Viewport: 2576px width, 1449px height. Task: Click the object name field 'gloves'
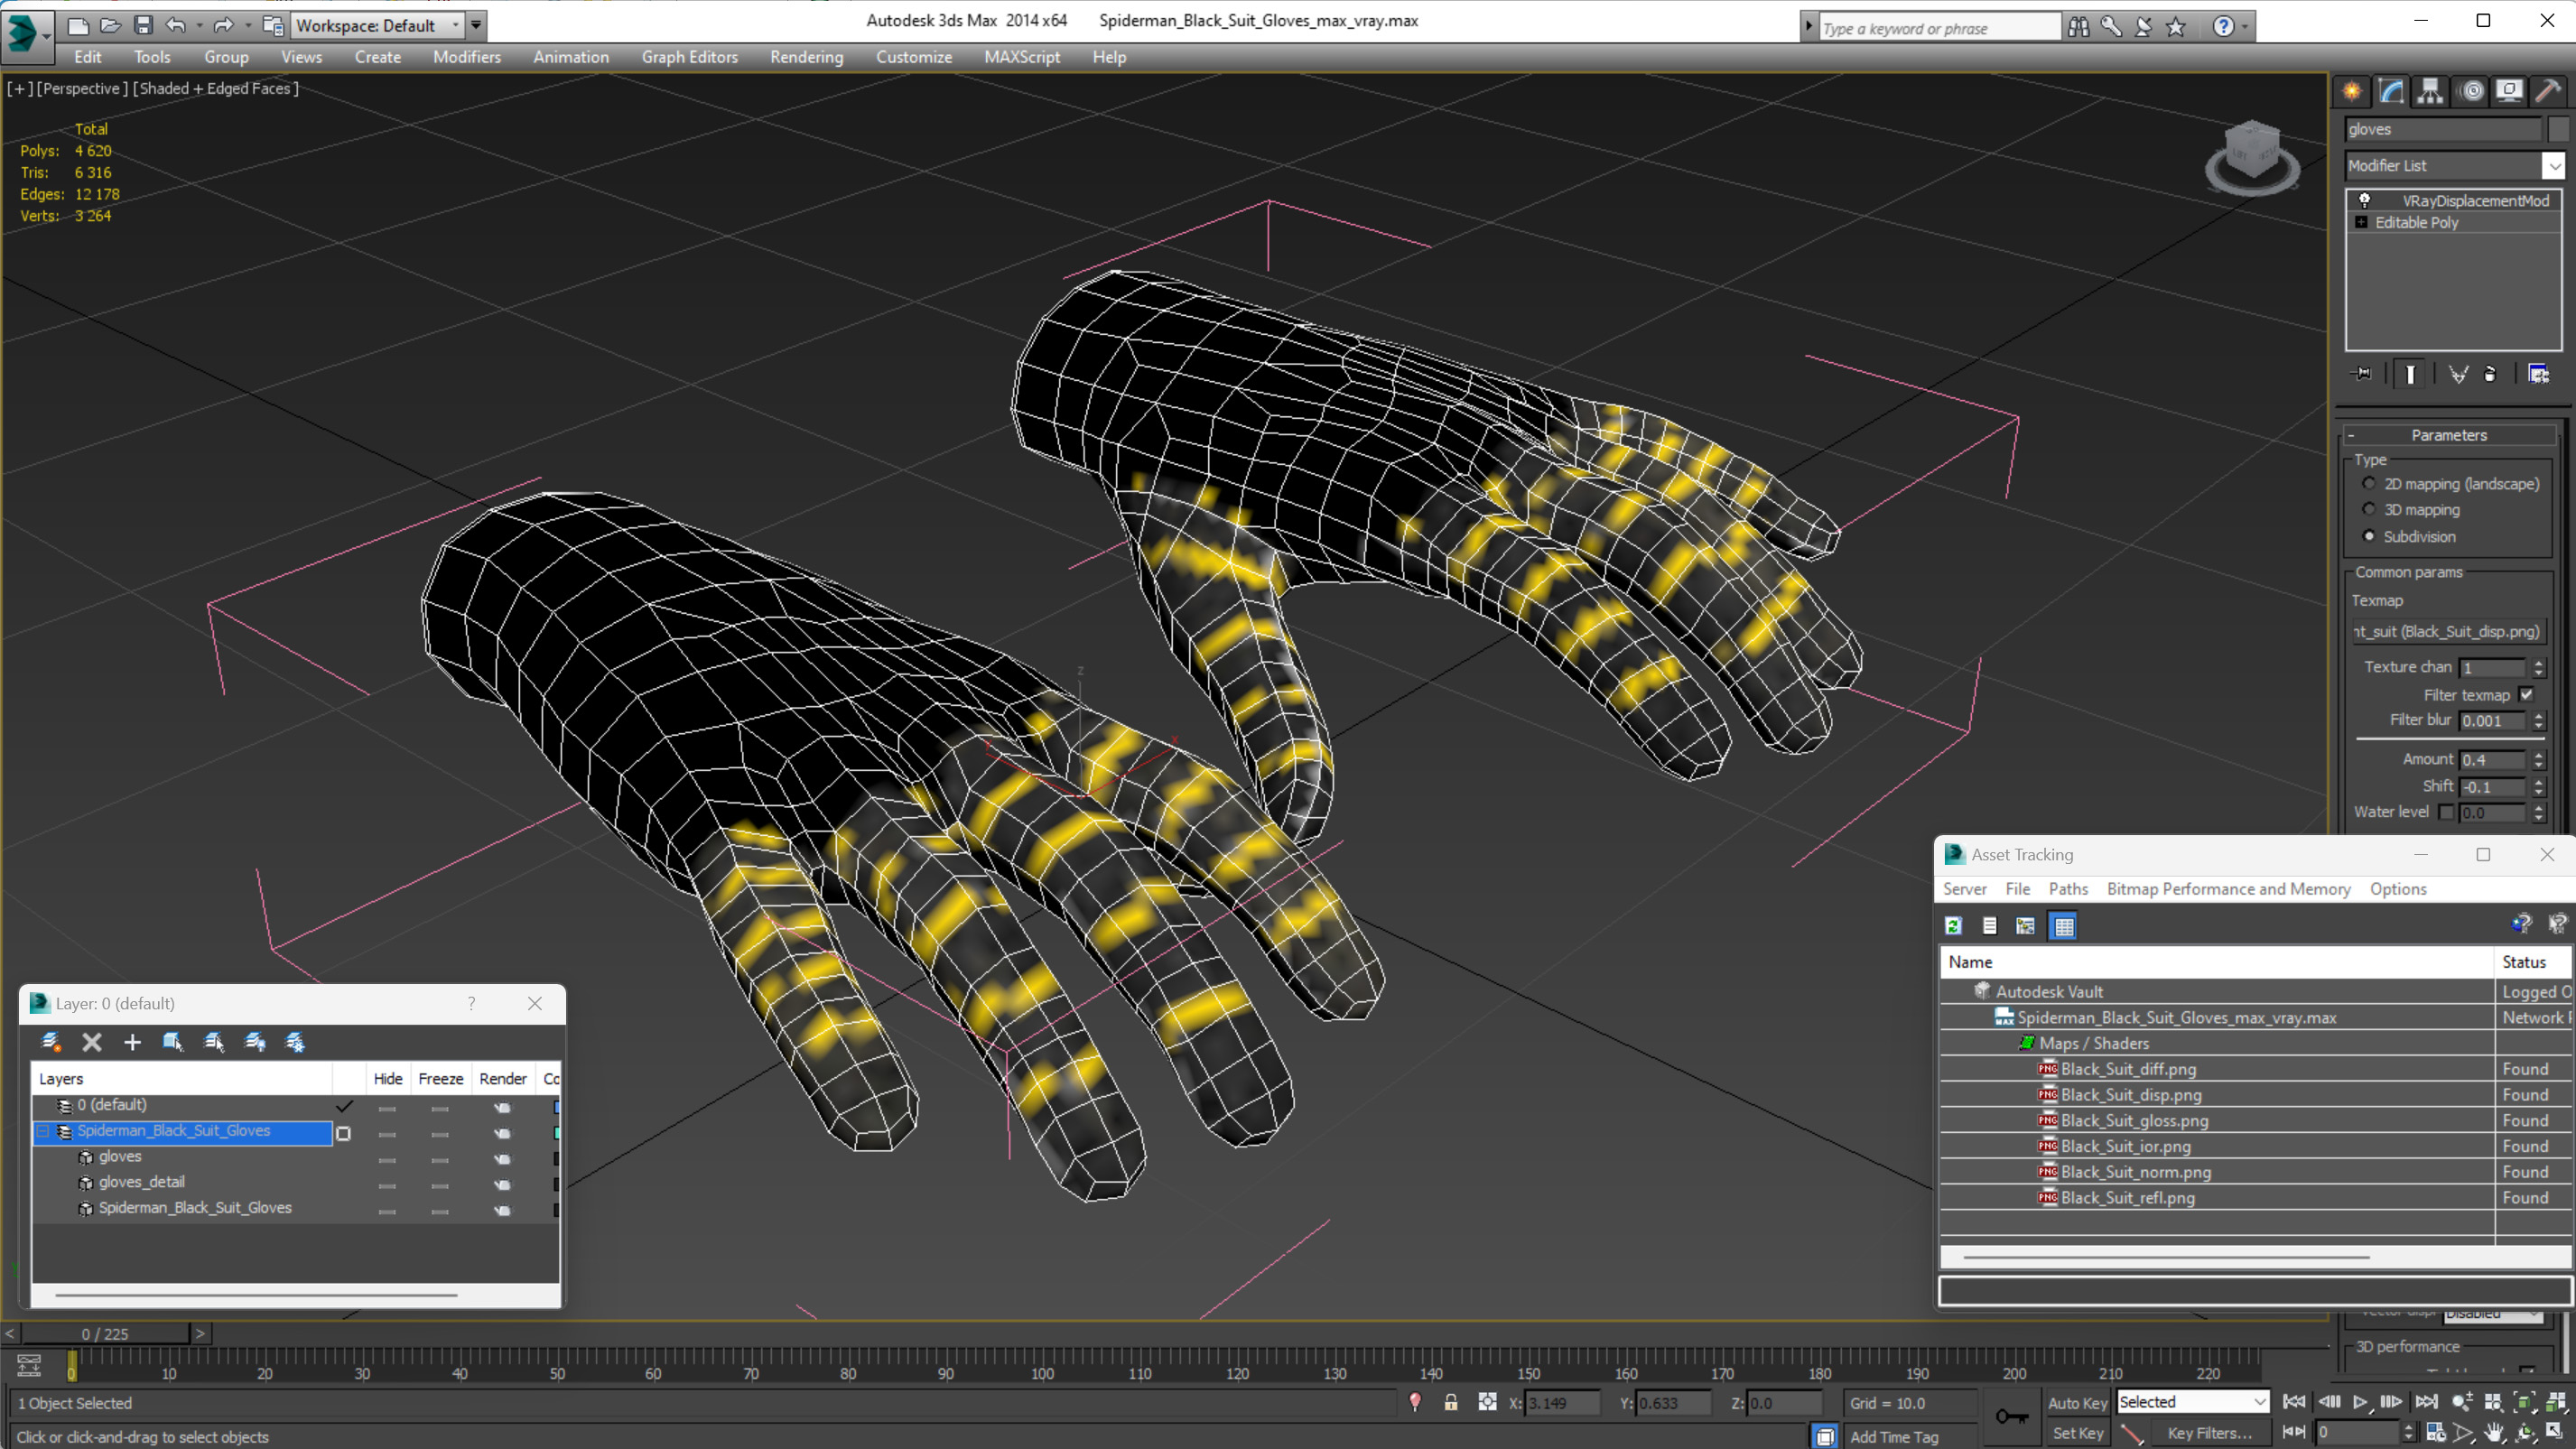pyautogui.click(x=2442, y=129)
